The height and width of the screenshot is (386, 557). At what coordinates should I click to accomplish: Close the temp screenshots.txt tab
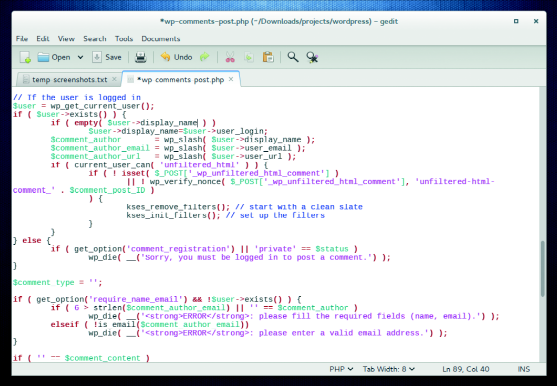[114, 79]
